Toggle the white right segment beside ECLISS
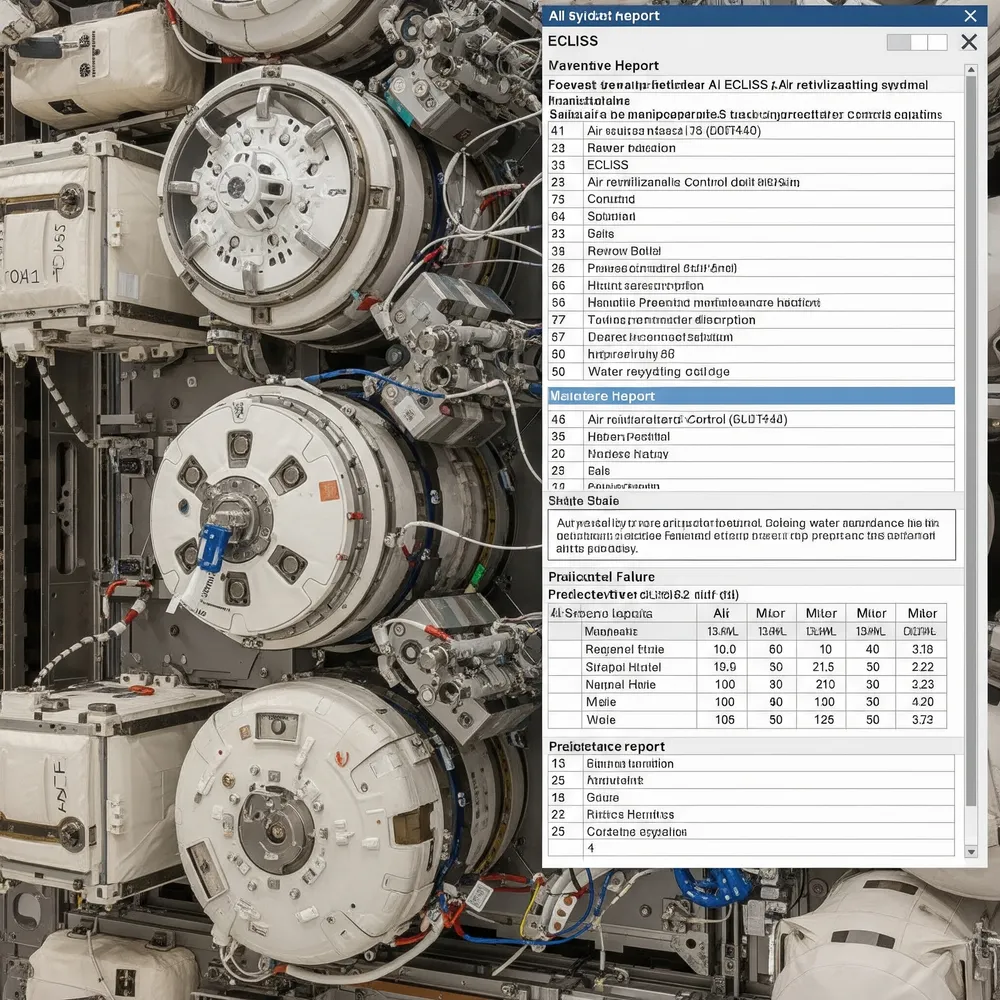The height and width of the screenshot is (1000, 1000). point(937,42)
